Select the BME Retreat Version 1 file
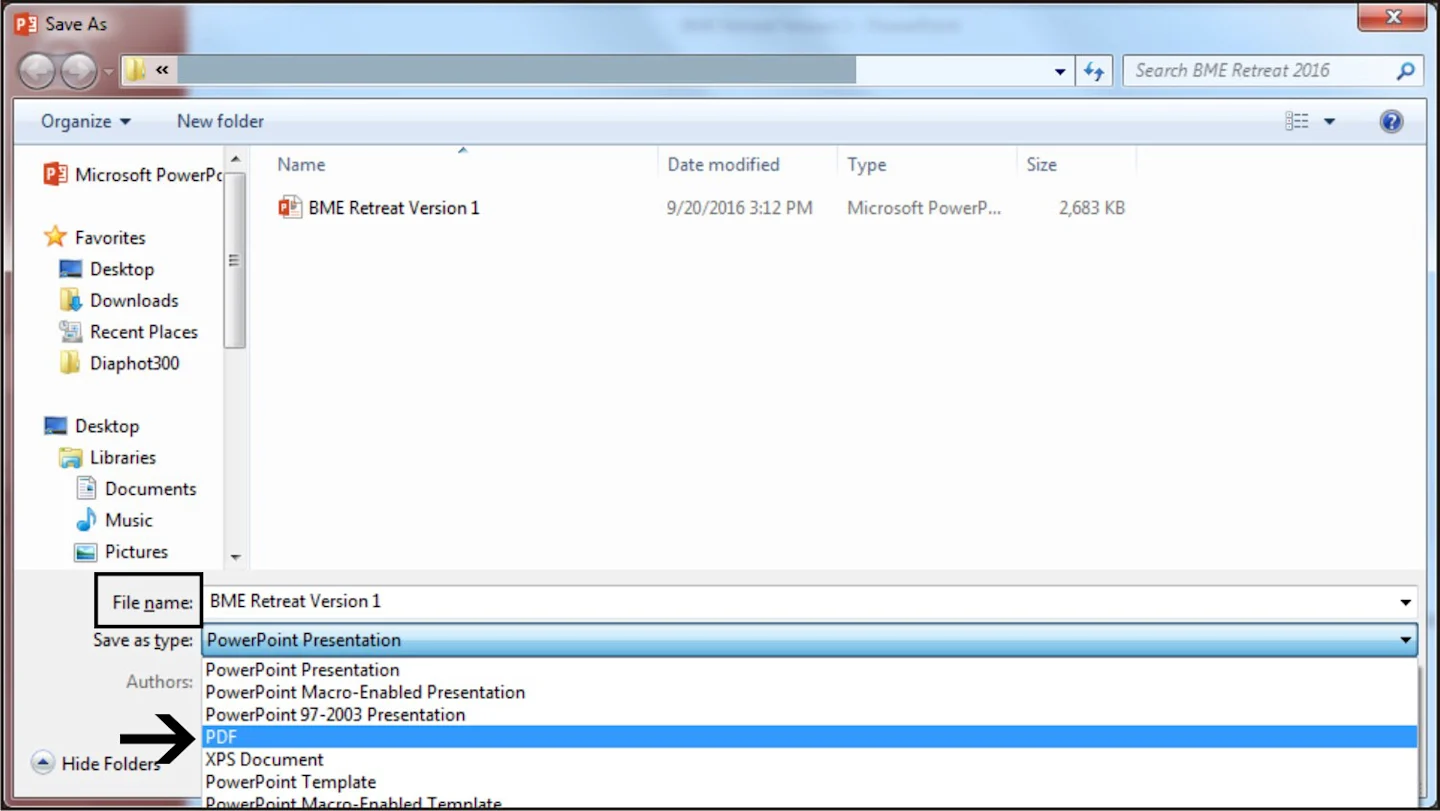The height and width of the screenshot is (811, 1440). 394,208
